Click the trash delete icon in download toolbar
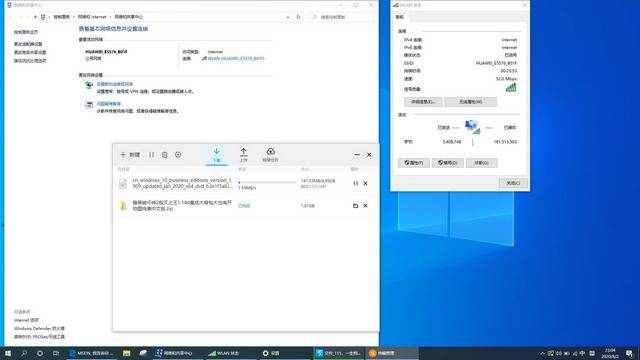Viewport: 640px width, 360px height. tap(164, 155)
